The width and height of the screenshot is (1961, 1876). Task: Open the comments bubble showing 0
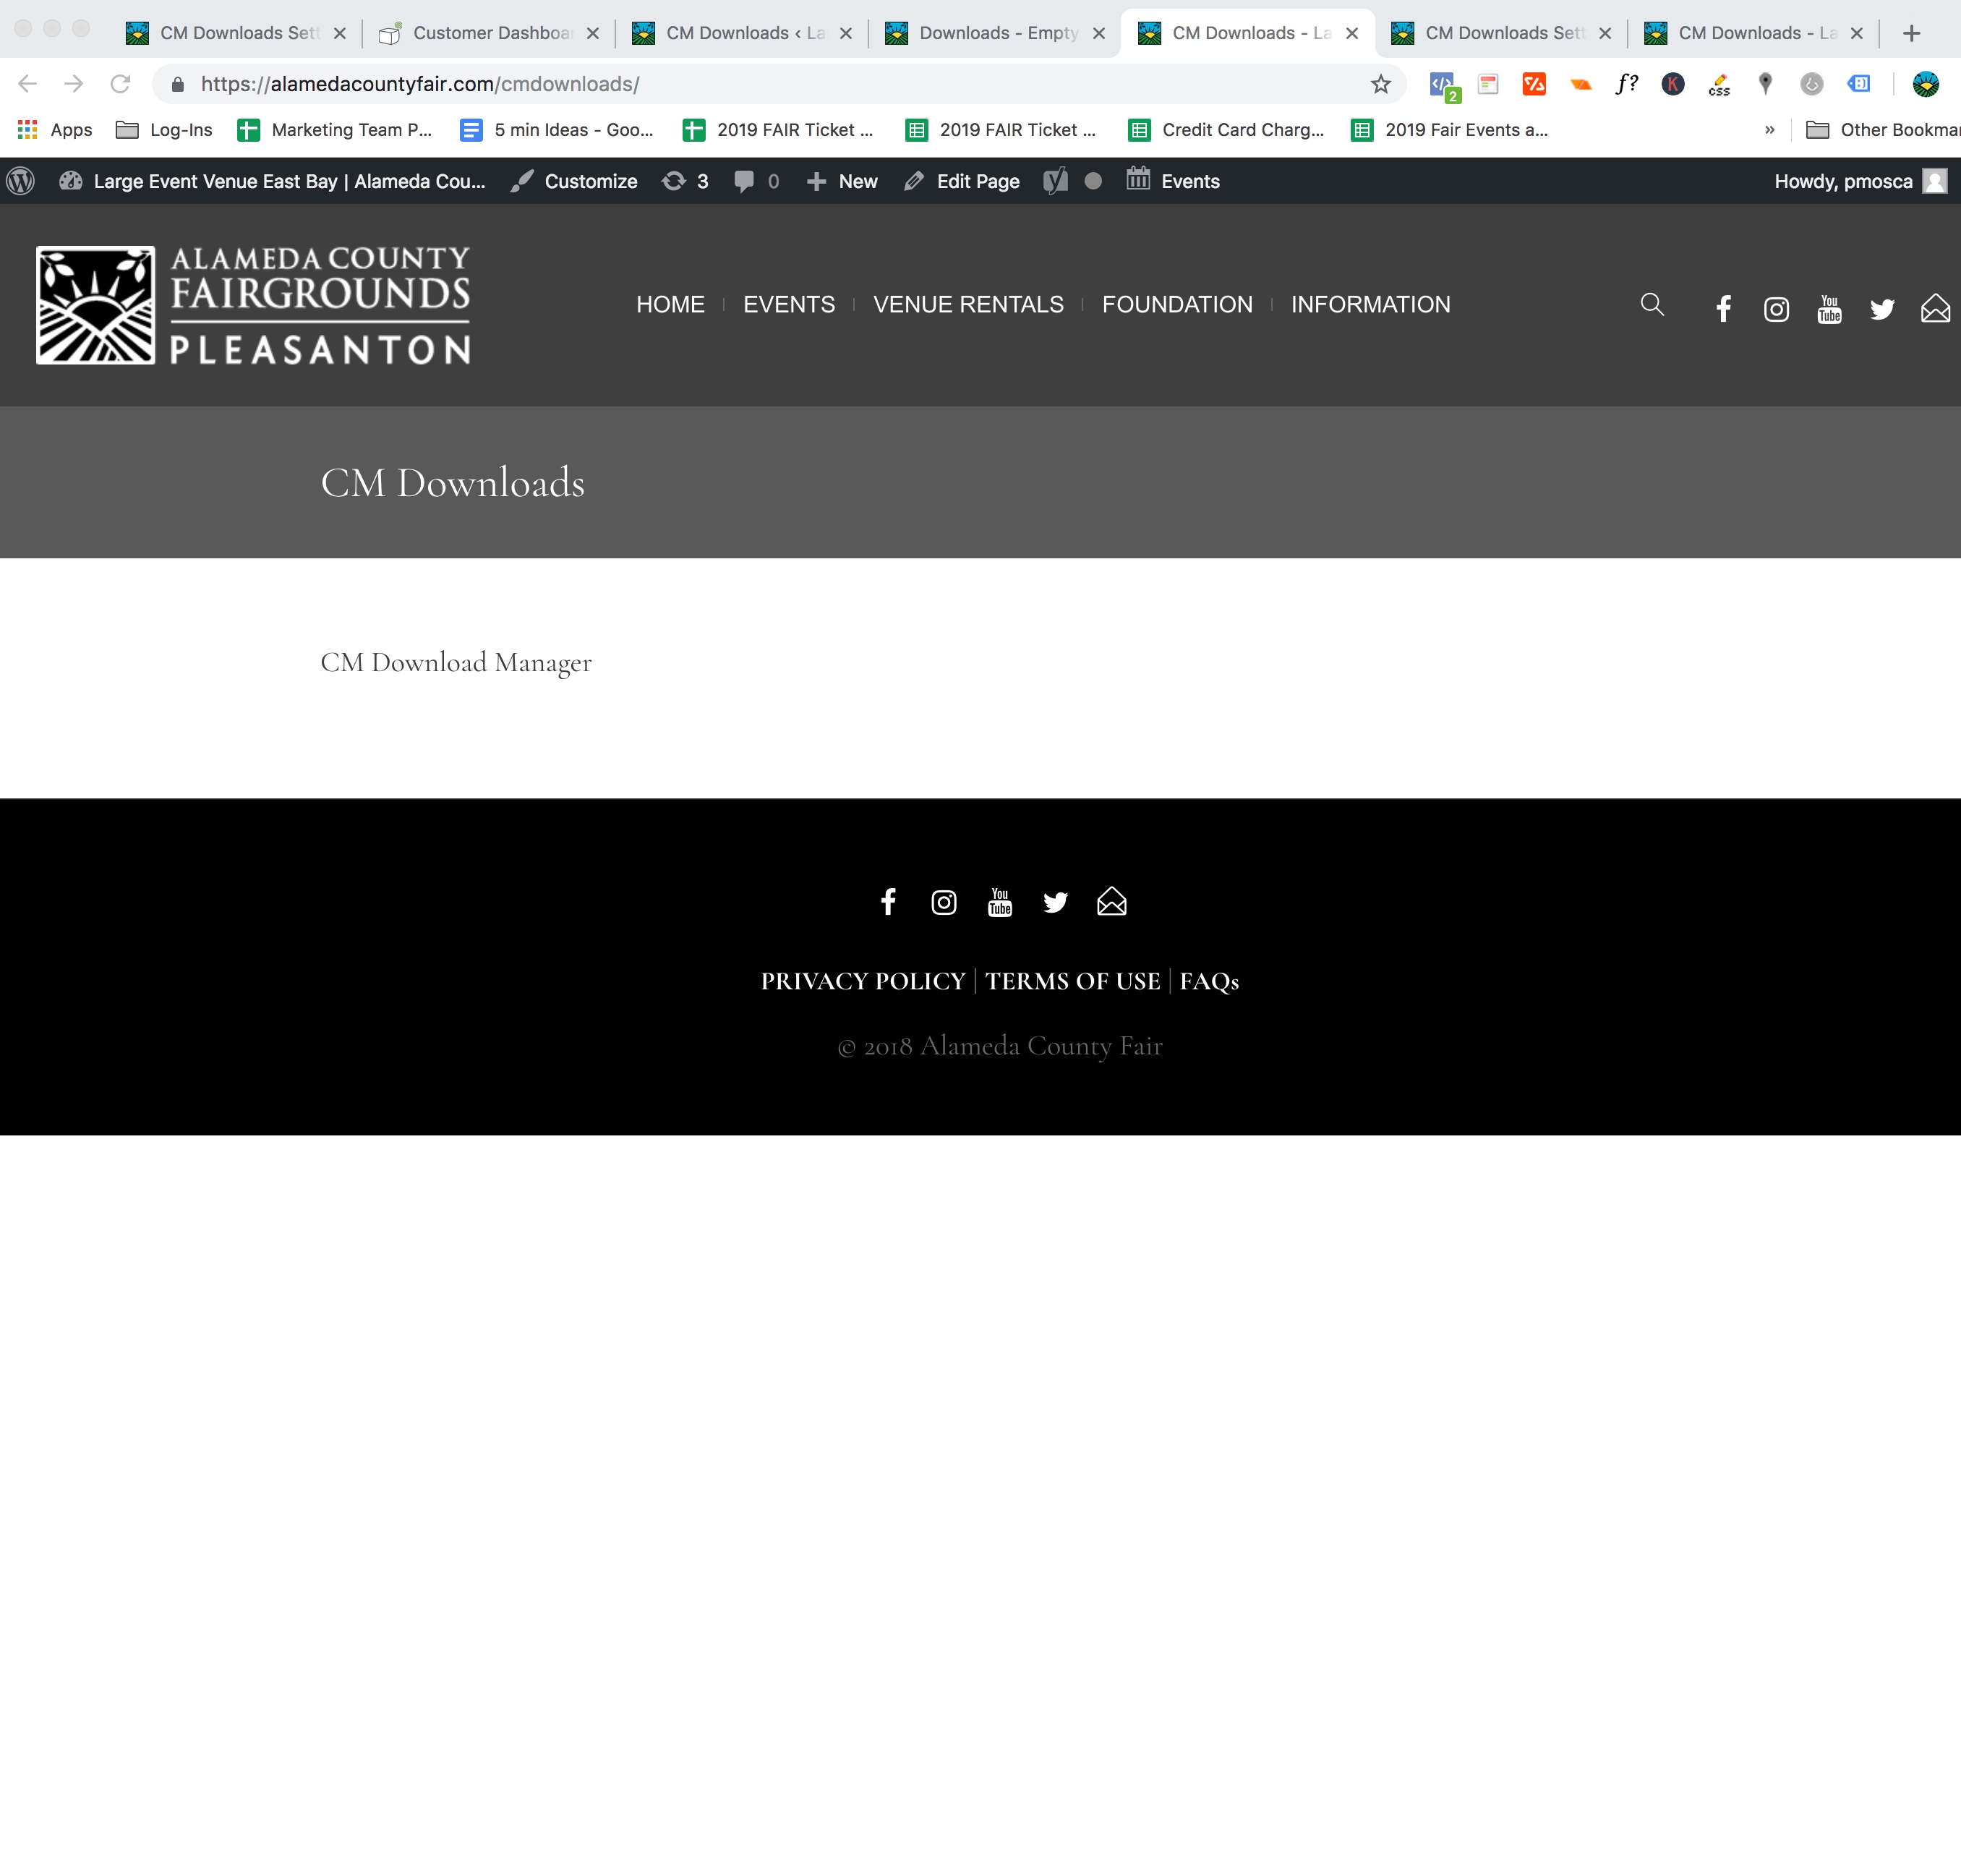point(756,181)
